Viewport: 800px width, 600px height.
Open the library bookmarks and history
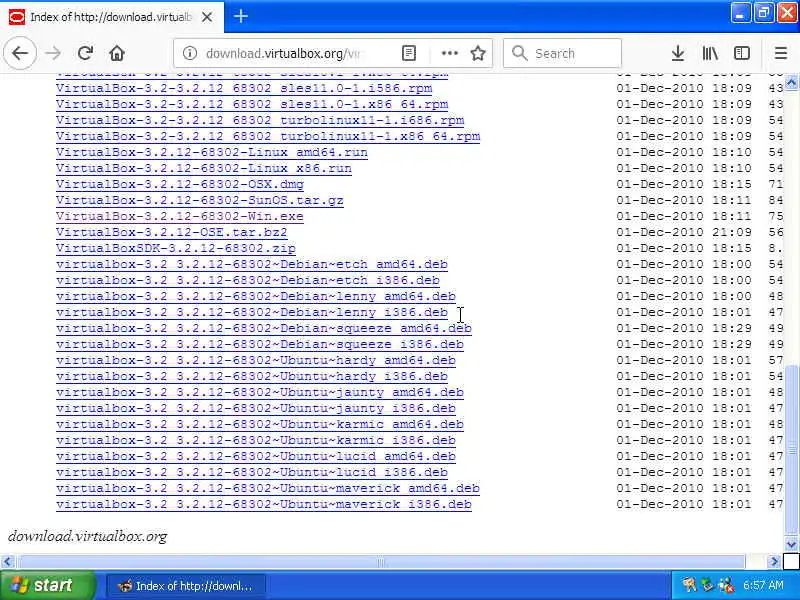point(710,53)
